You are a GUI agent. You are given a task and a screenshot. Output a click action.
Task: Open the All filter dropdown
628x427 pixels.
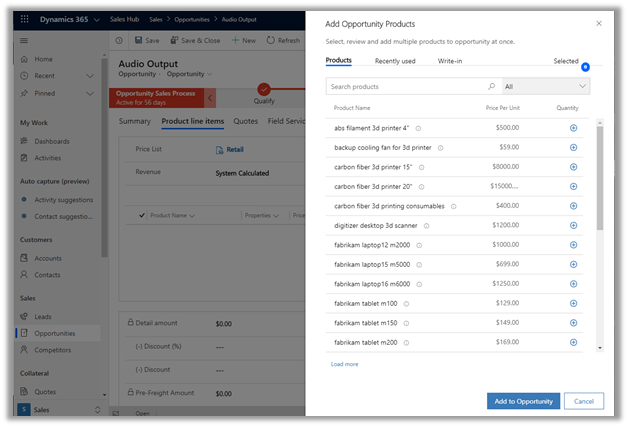click(545, 87)
